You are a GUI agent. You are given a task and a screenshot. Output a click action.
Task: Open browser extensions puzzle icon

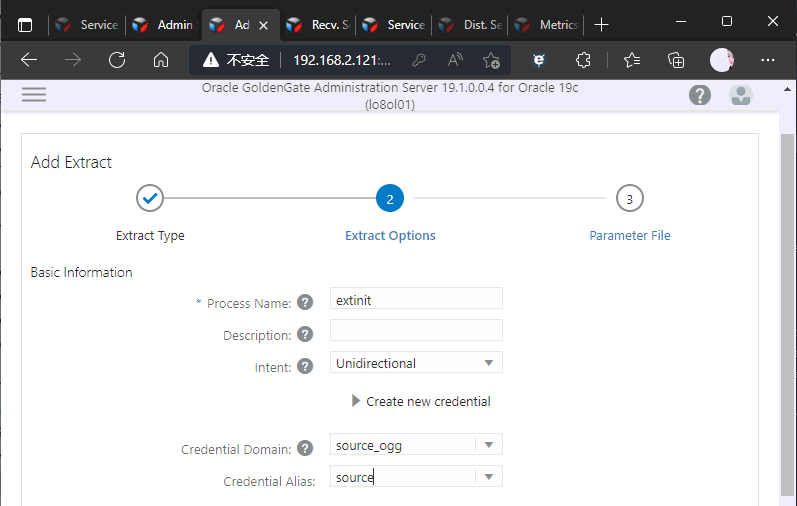pyautogui.click(x=585, y=60)
